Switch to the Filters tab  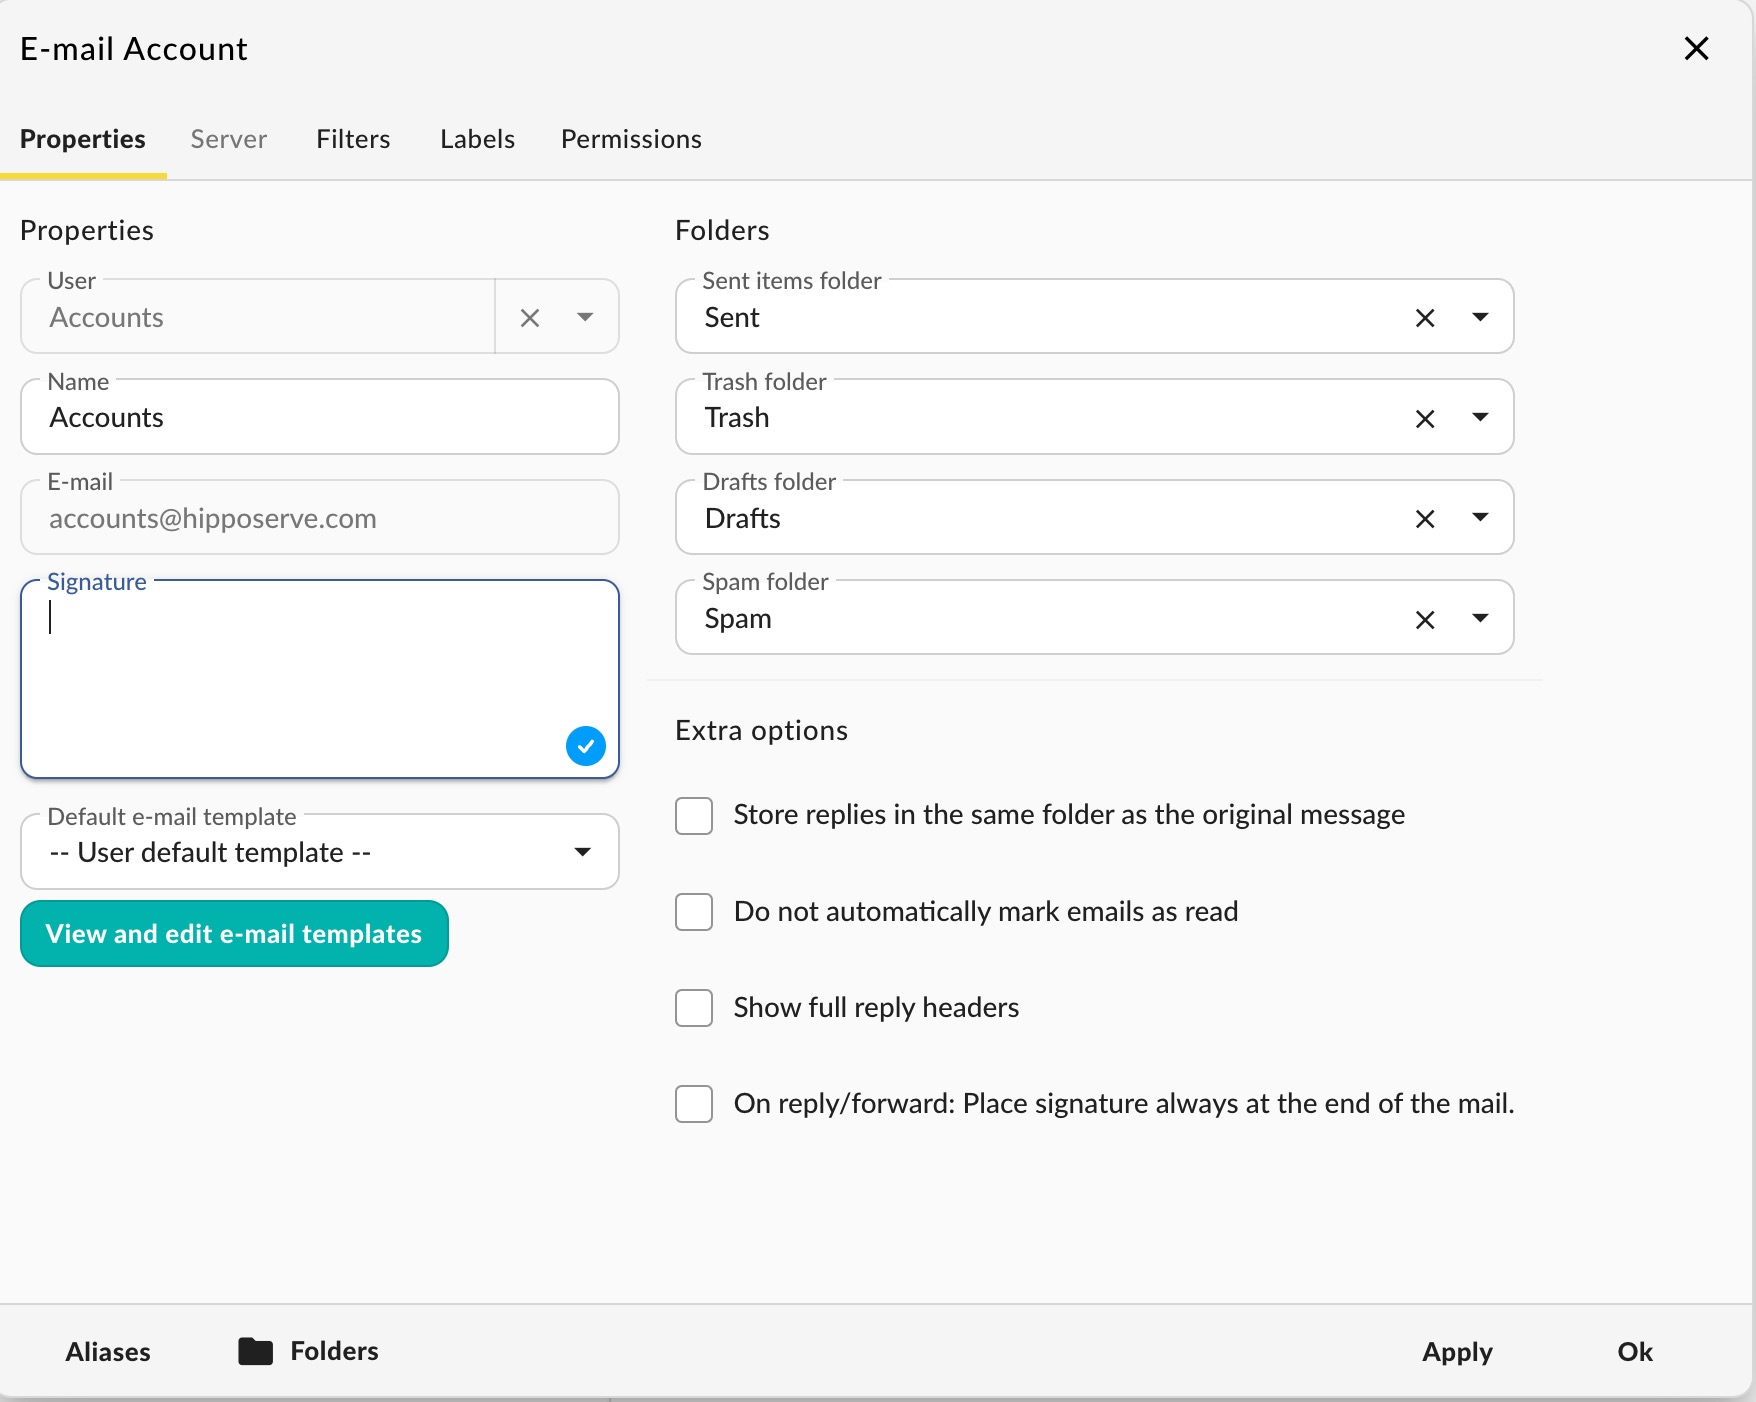353,139
